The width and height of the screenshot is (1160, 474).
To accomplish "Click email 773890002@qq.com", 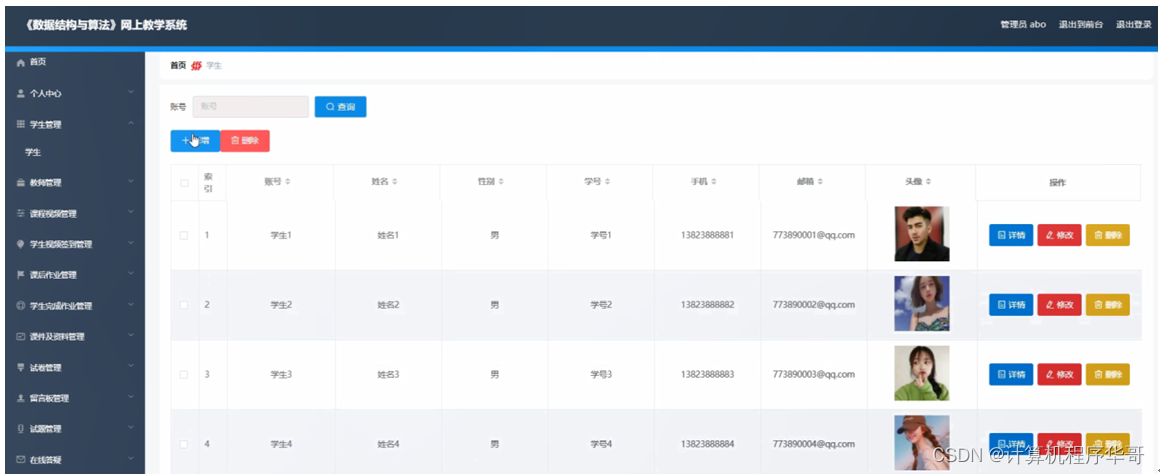I will [814, 305].
